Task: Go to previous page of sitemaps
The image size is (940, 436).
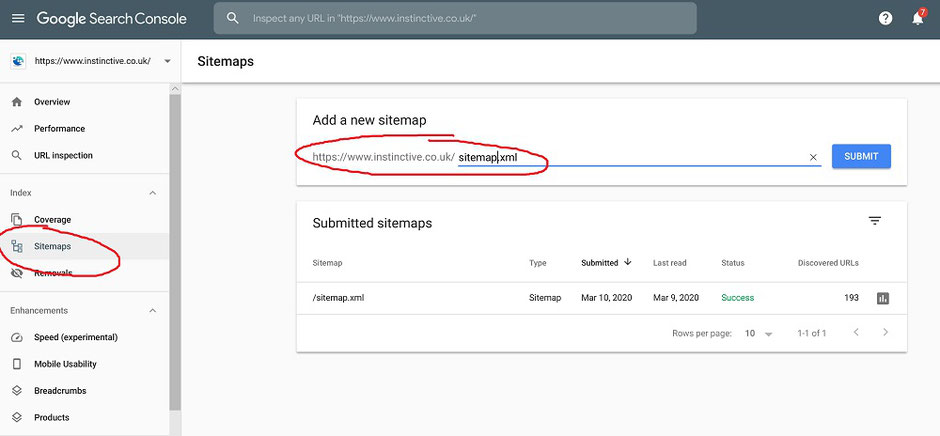Action: 856,332
